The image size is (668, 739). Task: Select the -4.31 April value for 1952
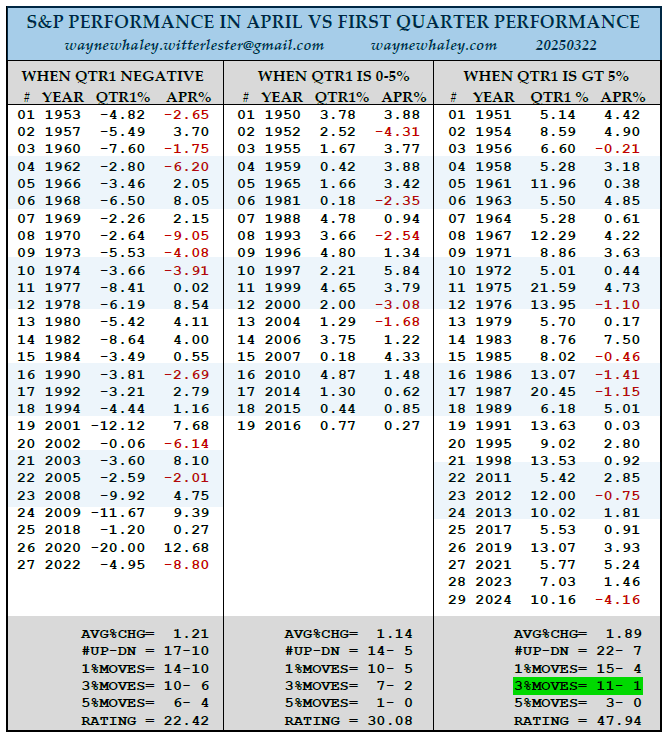click(x=397, y=131)
